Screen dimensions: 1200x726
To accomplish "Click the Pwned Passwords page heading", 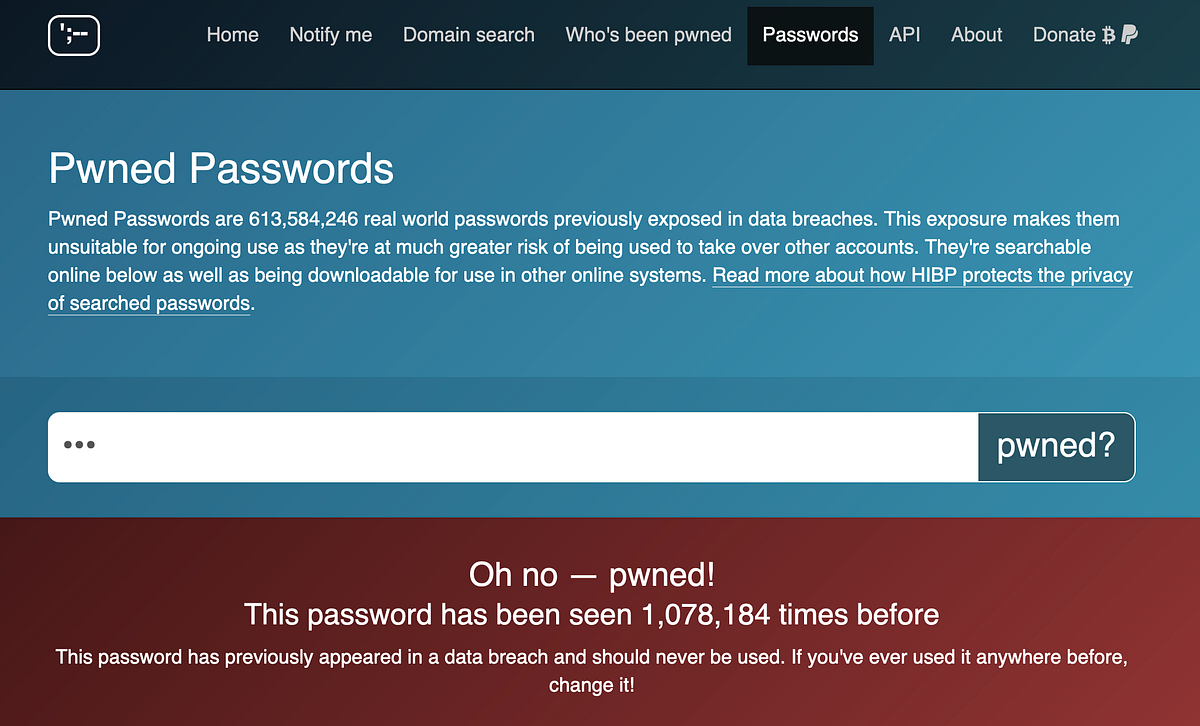I will coord(221,168).
